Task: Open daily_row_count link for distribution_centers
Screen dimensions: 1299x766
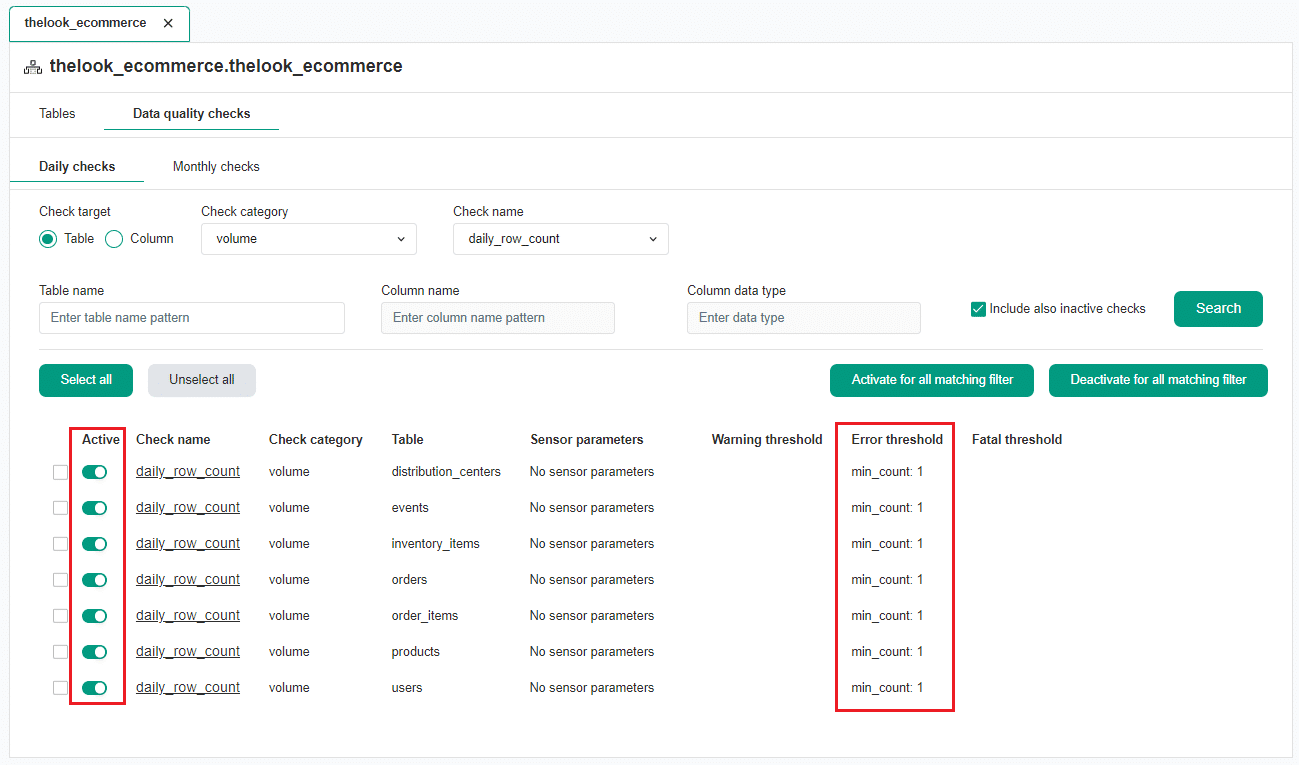Action: (x=188, y=472)
